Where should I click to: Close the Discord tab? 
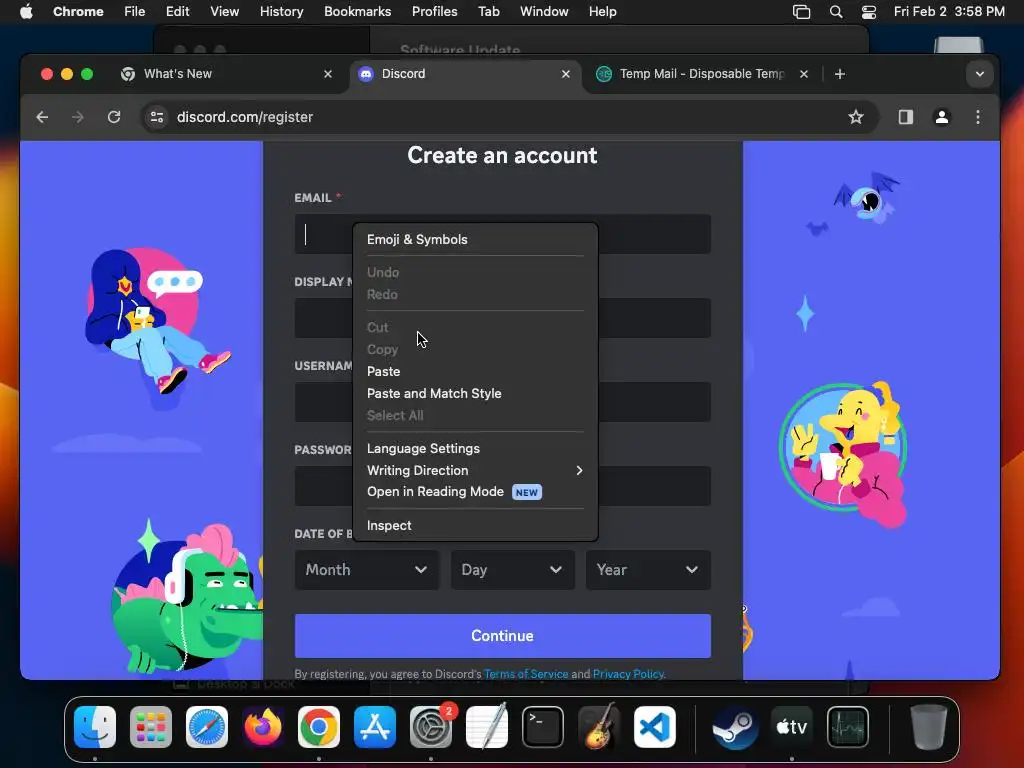pyautogui.click(x=566, y=74)
